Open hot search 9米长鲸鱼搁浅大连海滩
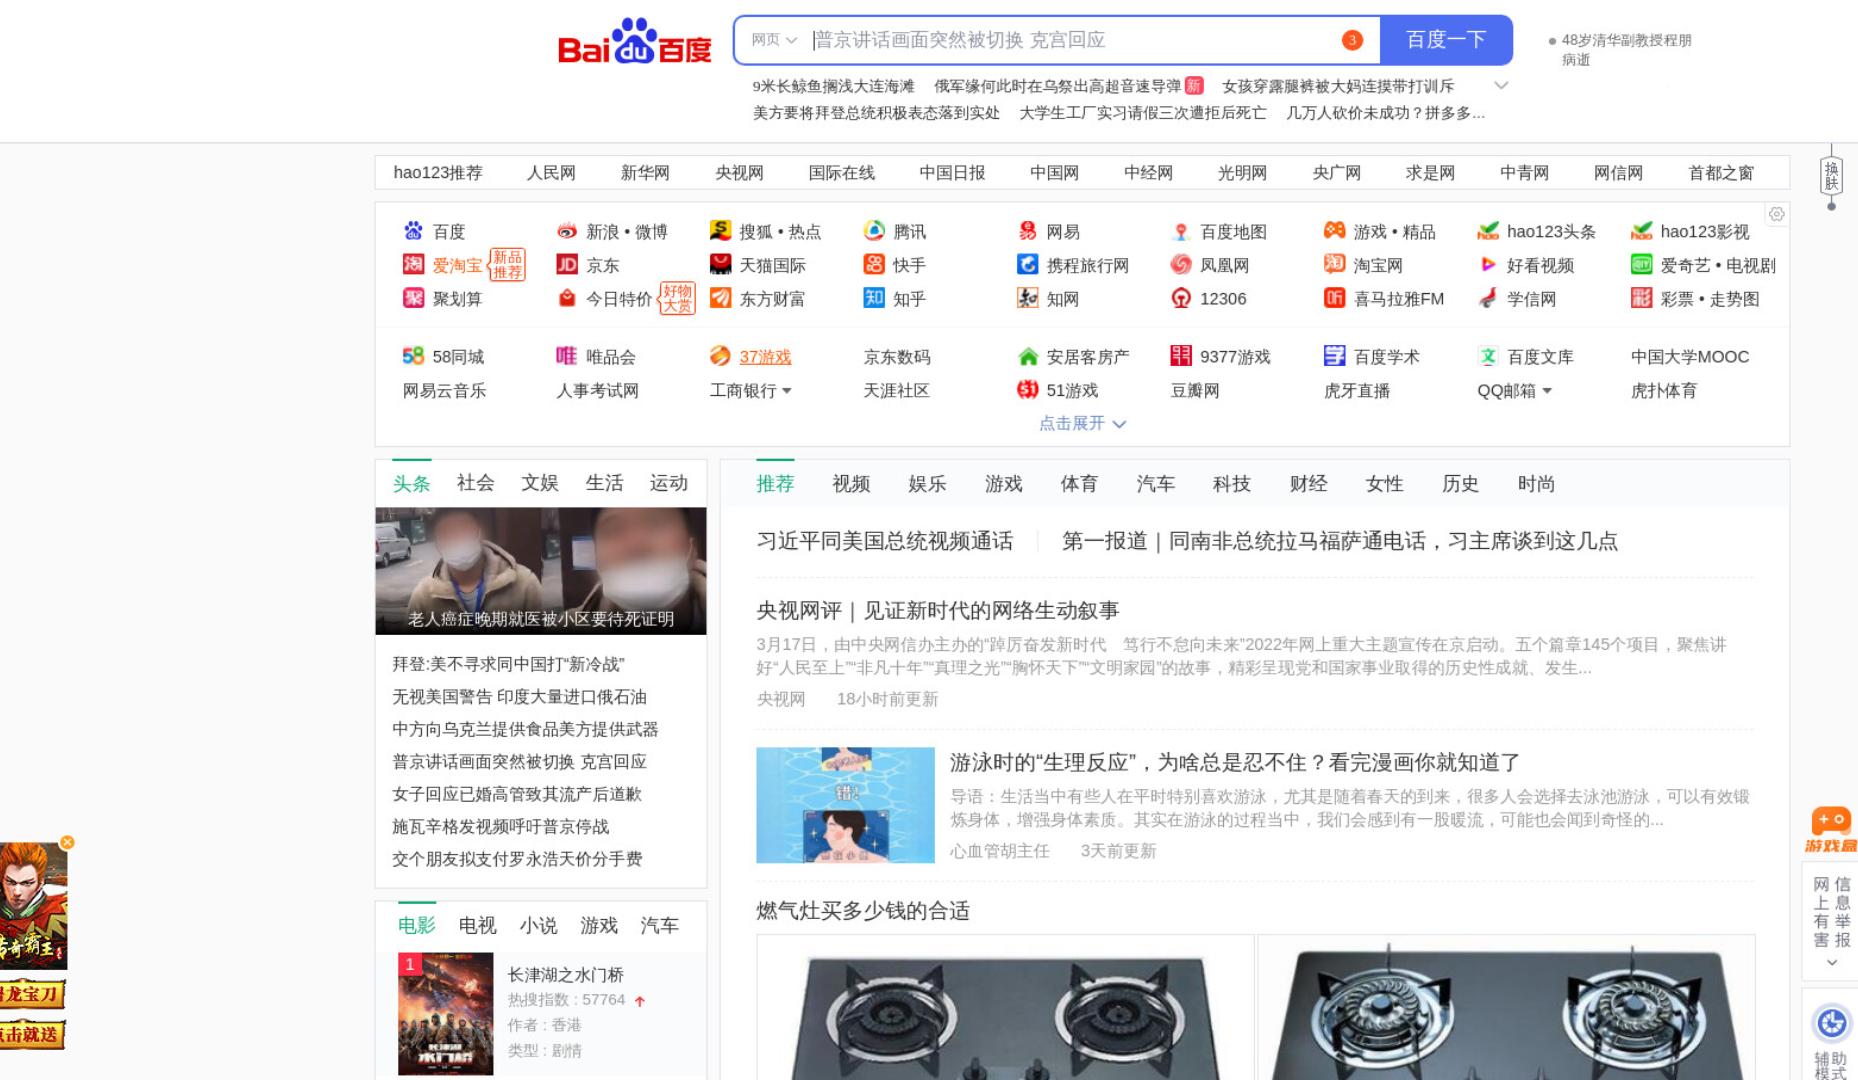The image size is (1858, 1080). (833, 86)
